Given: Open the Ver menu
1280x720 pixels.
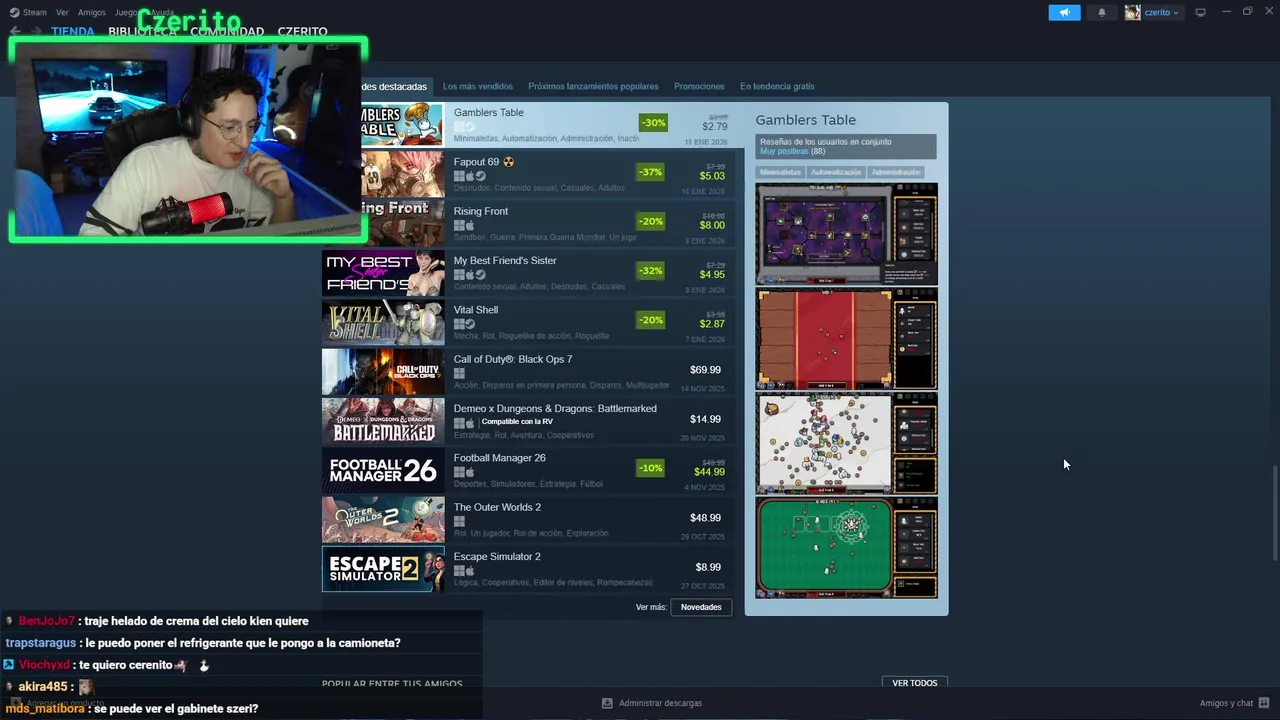Looking at the screenshot, I should 62,12.
